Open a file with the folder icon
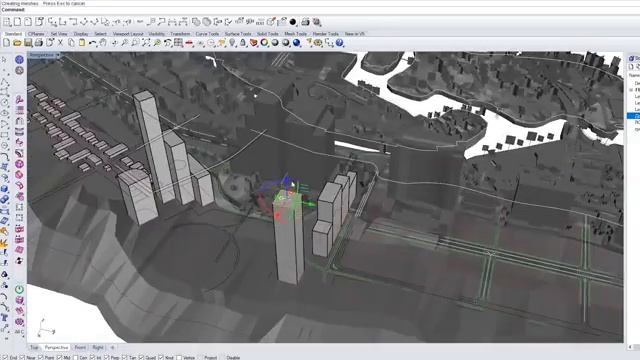 [17, 42]
